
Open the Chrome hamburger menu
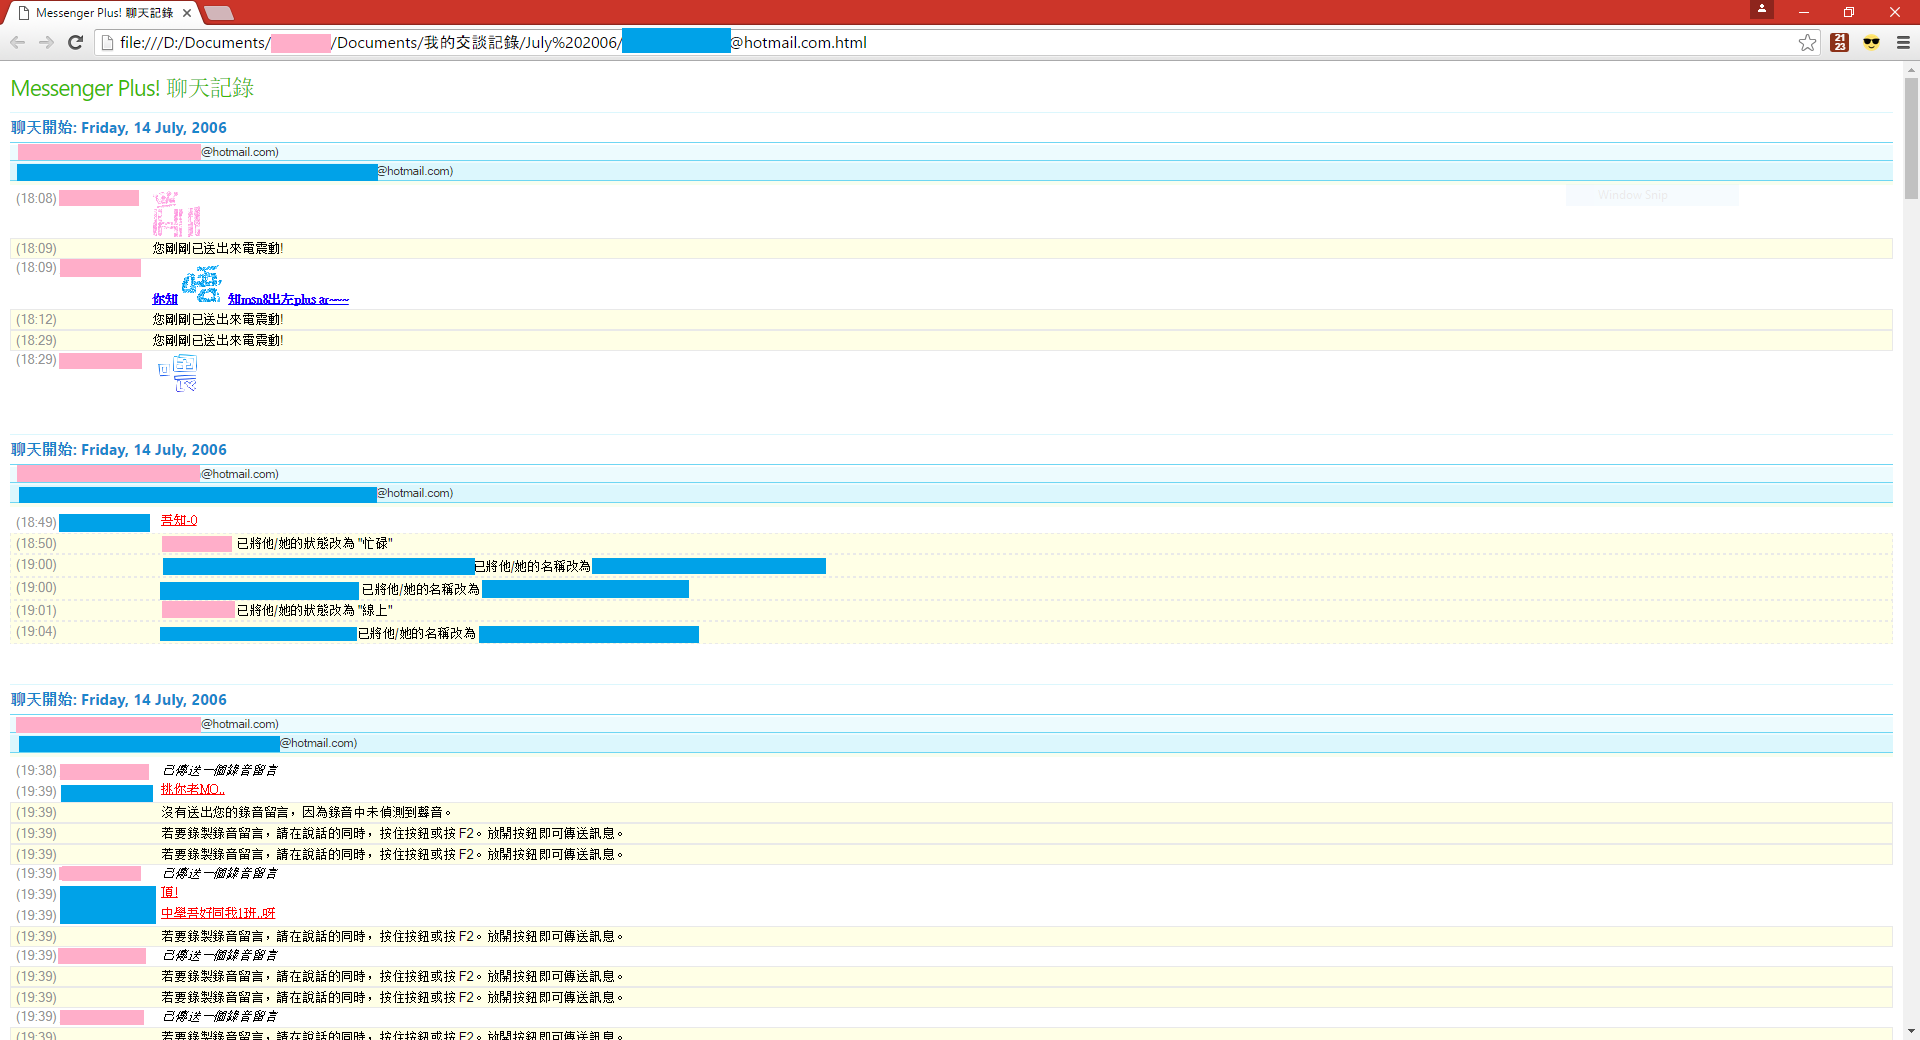tap(1903, 42)
